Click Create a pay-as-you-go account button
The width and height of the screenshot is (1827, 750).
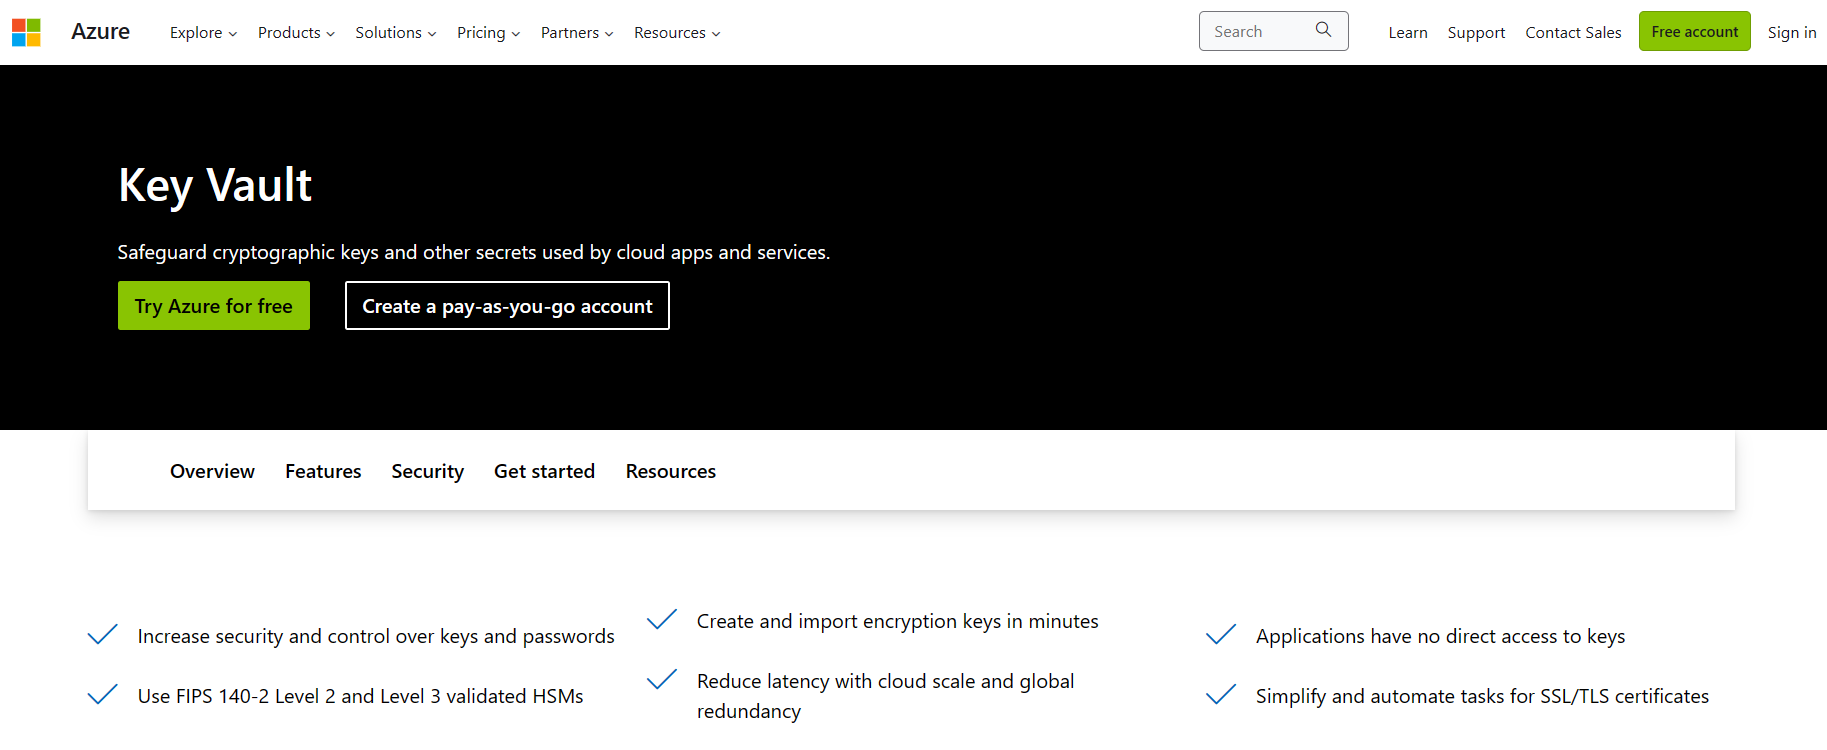[x=507, y=305]
